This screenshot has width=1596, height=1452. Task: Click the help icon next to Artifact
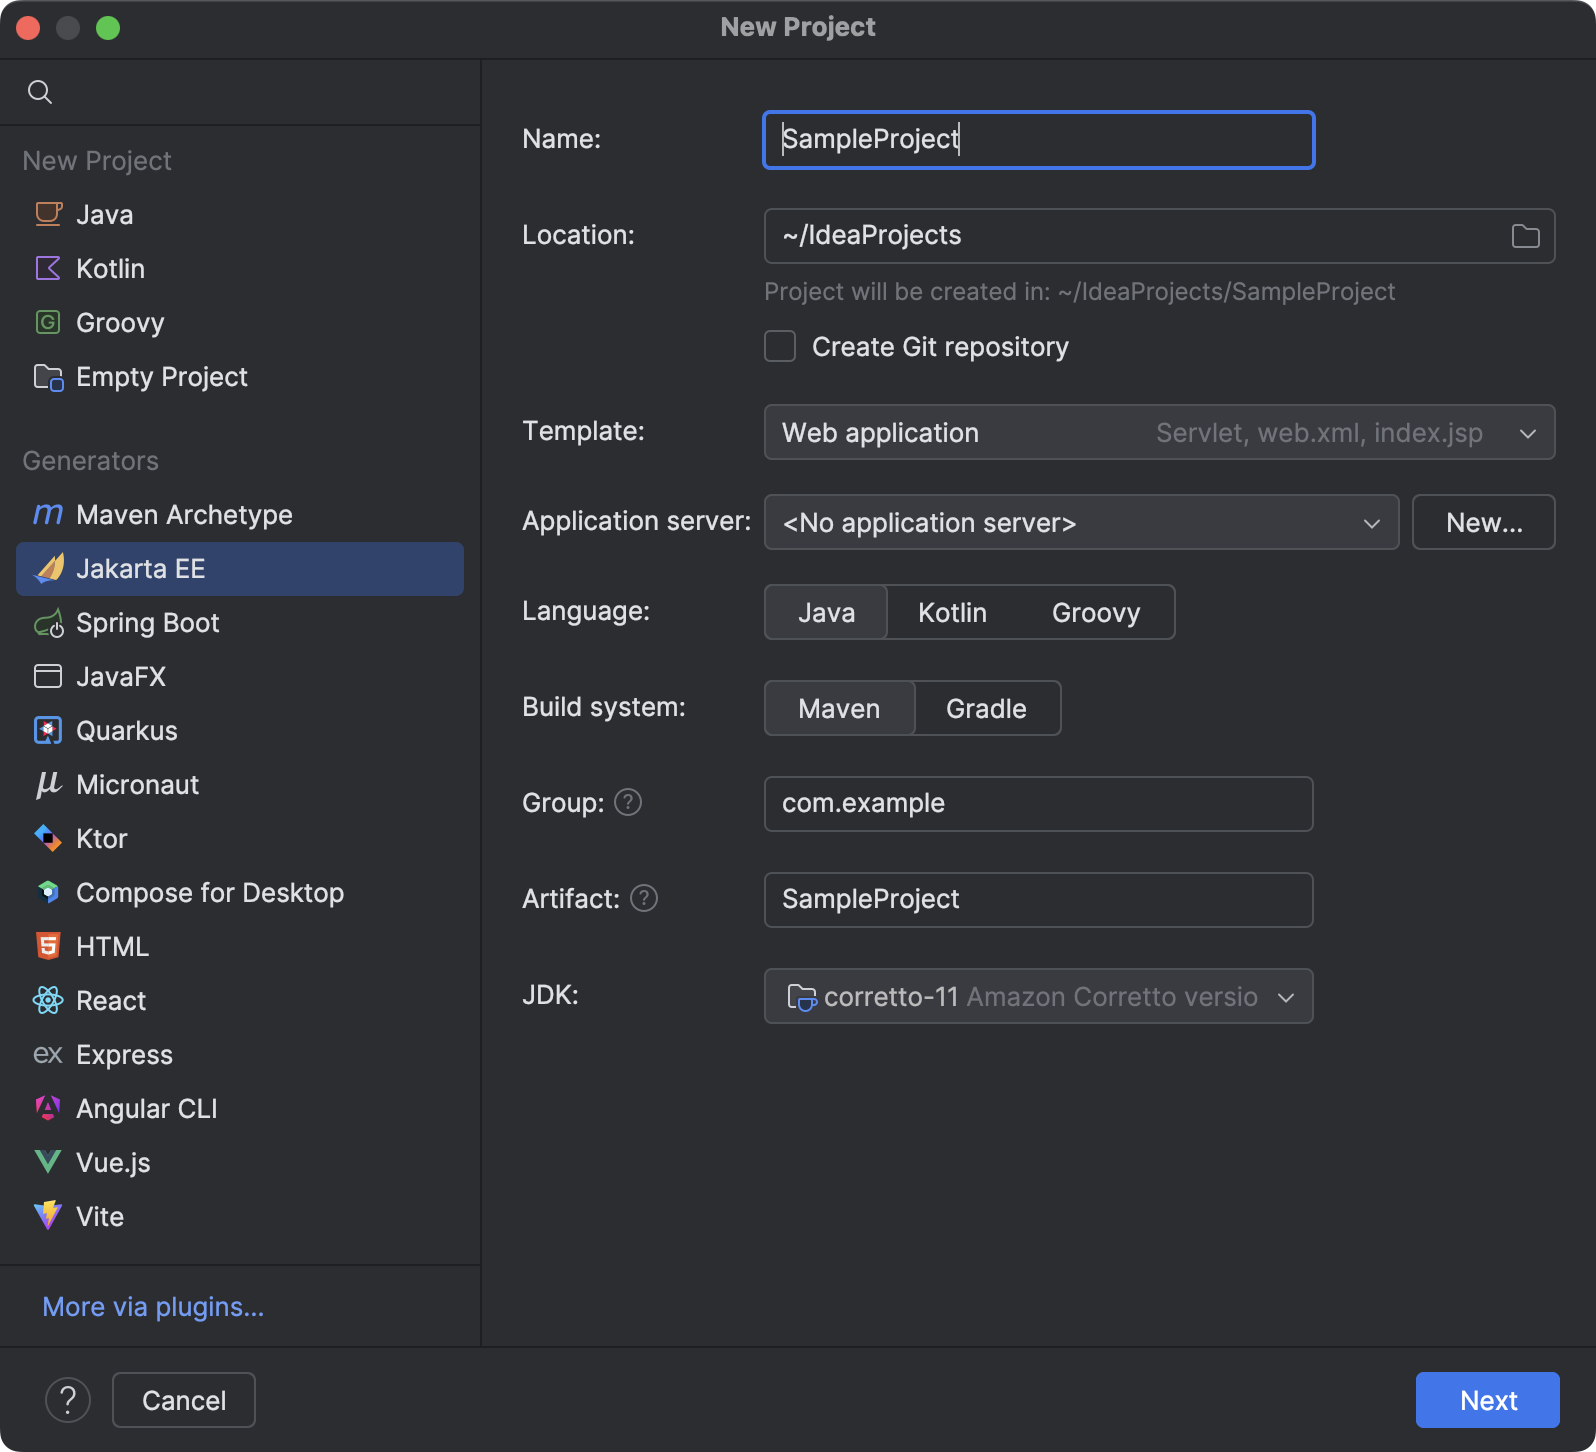click(x=644, y=898)
